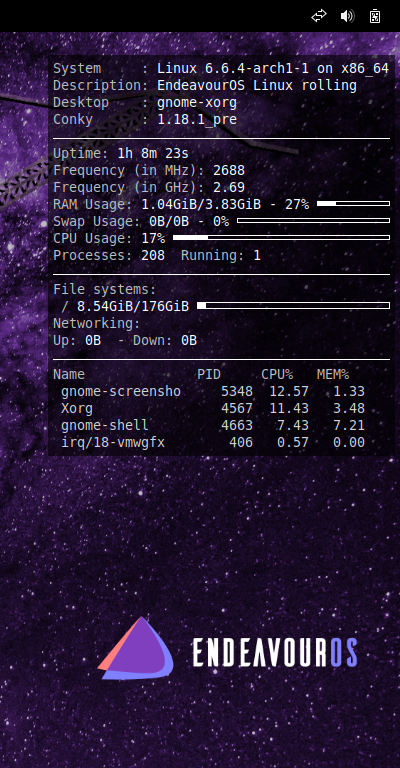Click the 'PID' column header
Screen dimensions: 400x768
209,375
